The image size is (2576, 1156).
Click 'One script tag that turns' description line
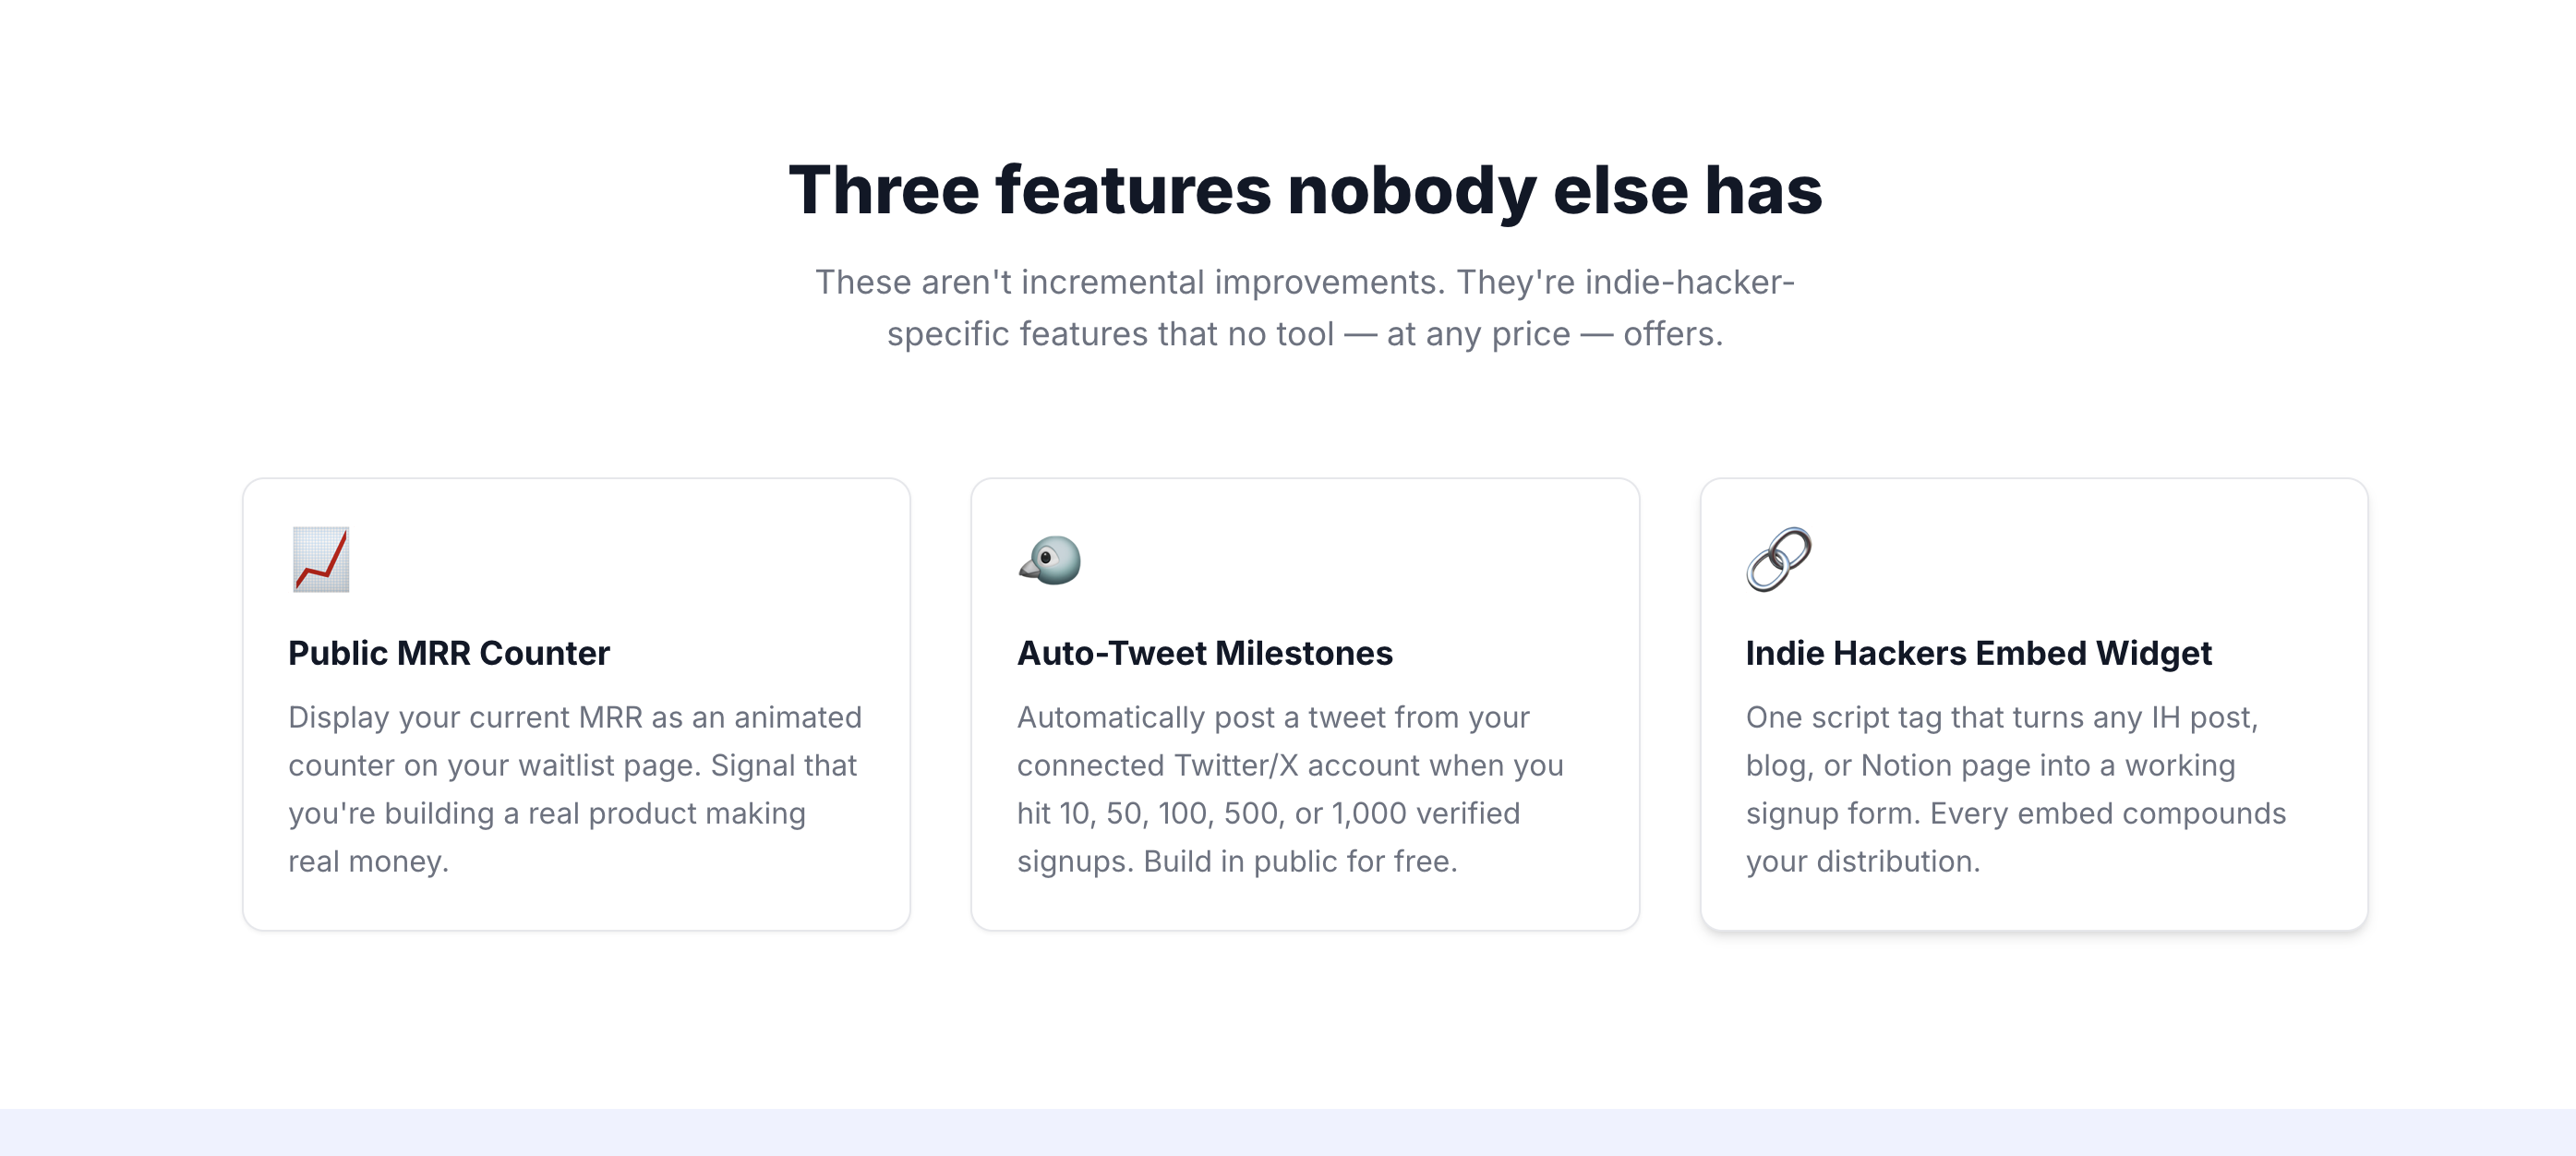click(2001, 717)
